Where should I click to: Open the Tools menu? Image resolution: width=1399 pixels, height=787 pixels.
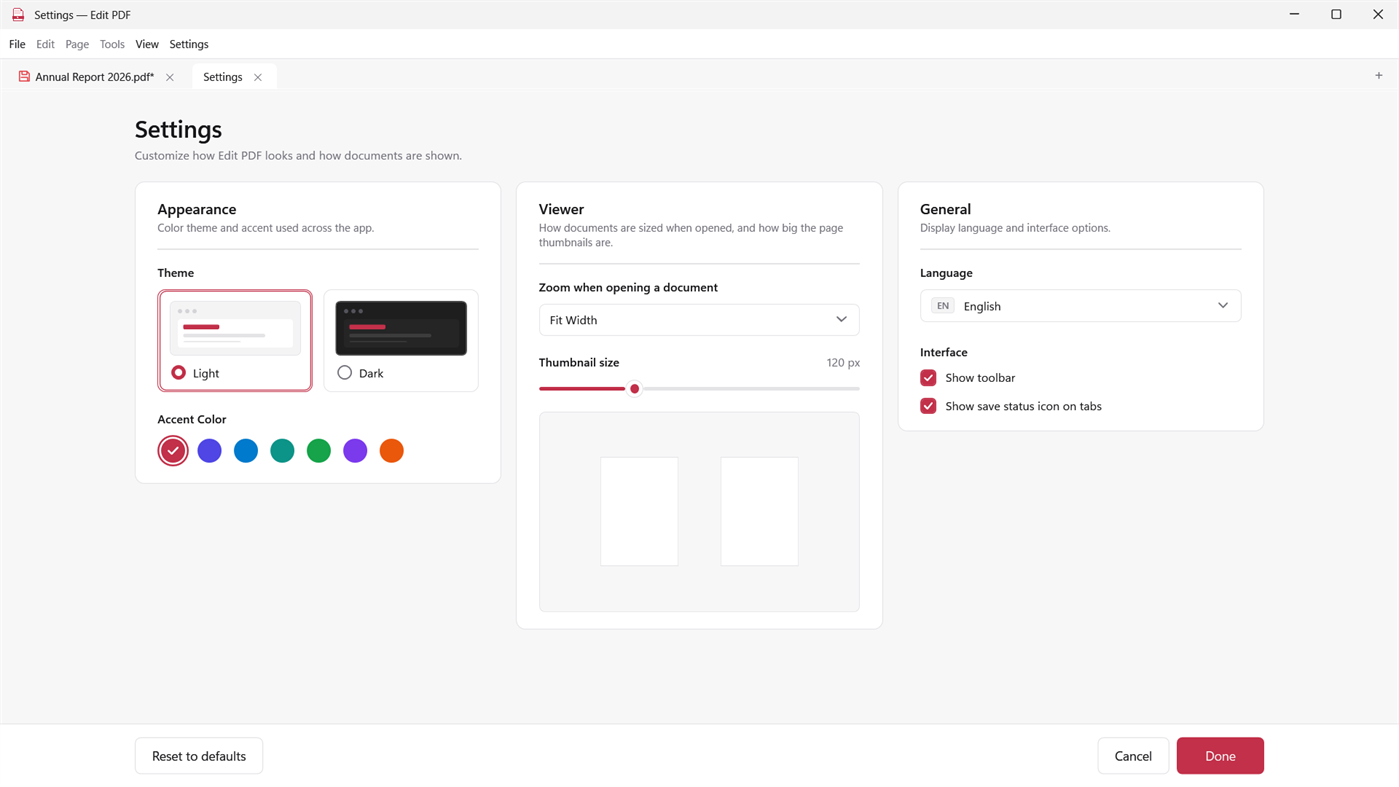tap(112, 44)
